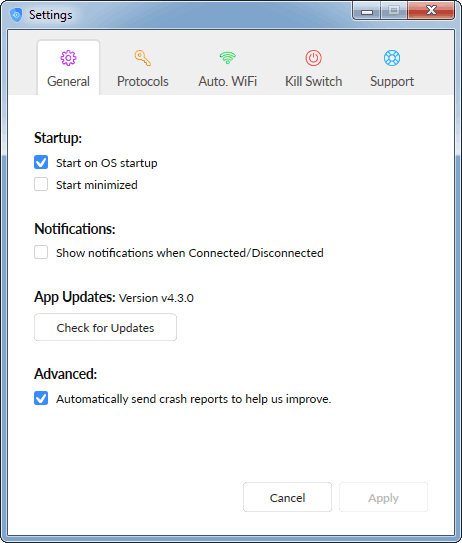462x543 pixels.
Task: Click the green WiFi signal icon
Action: [x=228, y=58]
